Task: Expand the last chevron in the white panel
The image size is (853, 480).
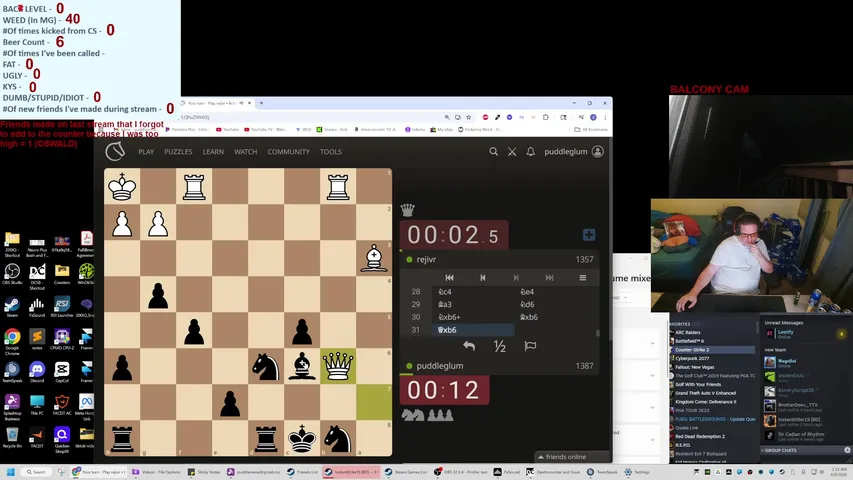Action: tap(652, 440)
